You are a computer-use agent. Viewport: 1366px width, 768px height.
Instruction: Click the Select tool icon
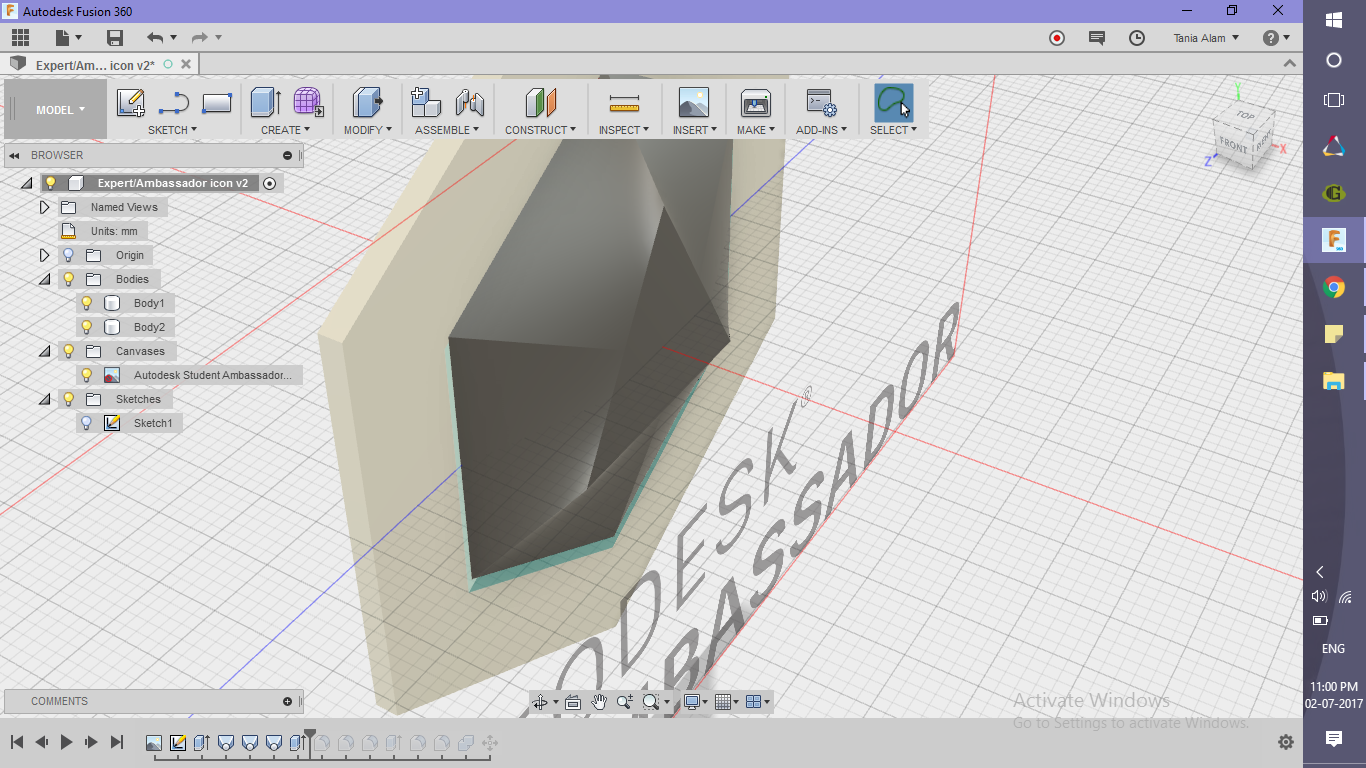click(x=893, y=103)
